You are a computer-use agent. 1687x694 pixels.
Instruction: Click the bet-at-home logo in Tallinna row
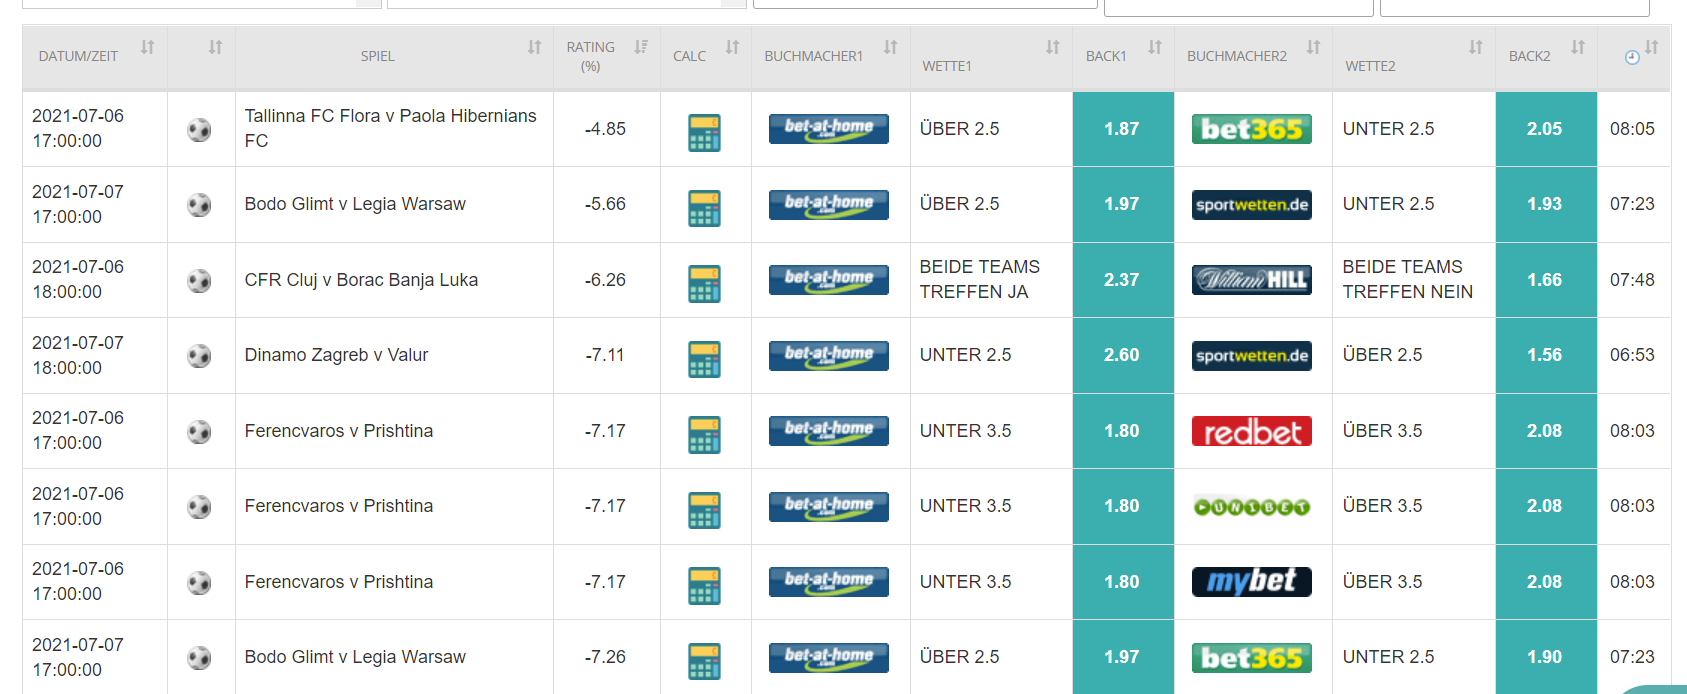click(x=829, y=129)
